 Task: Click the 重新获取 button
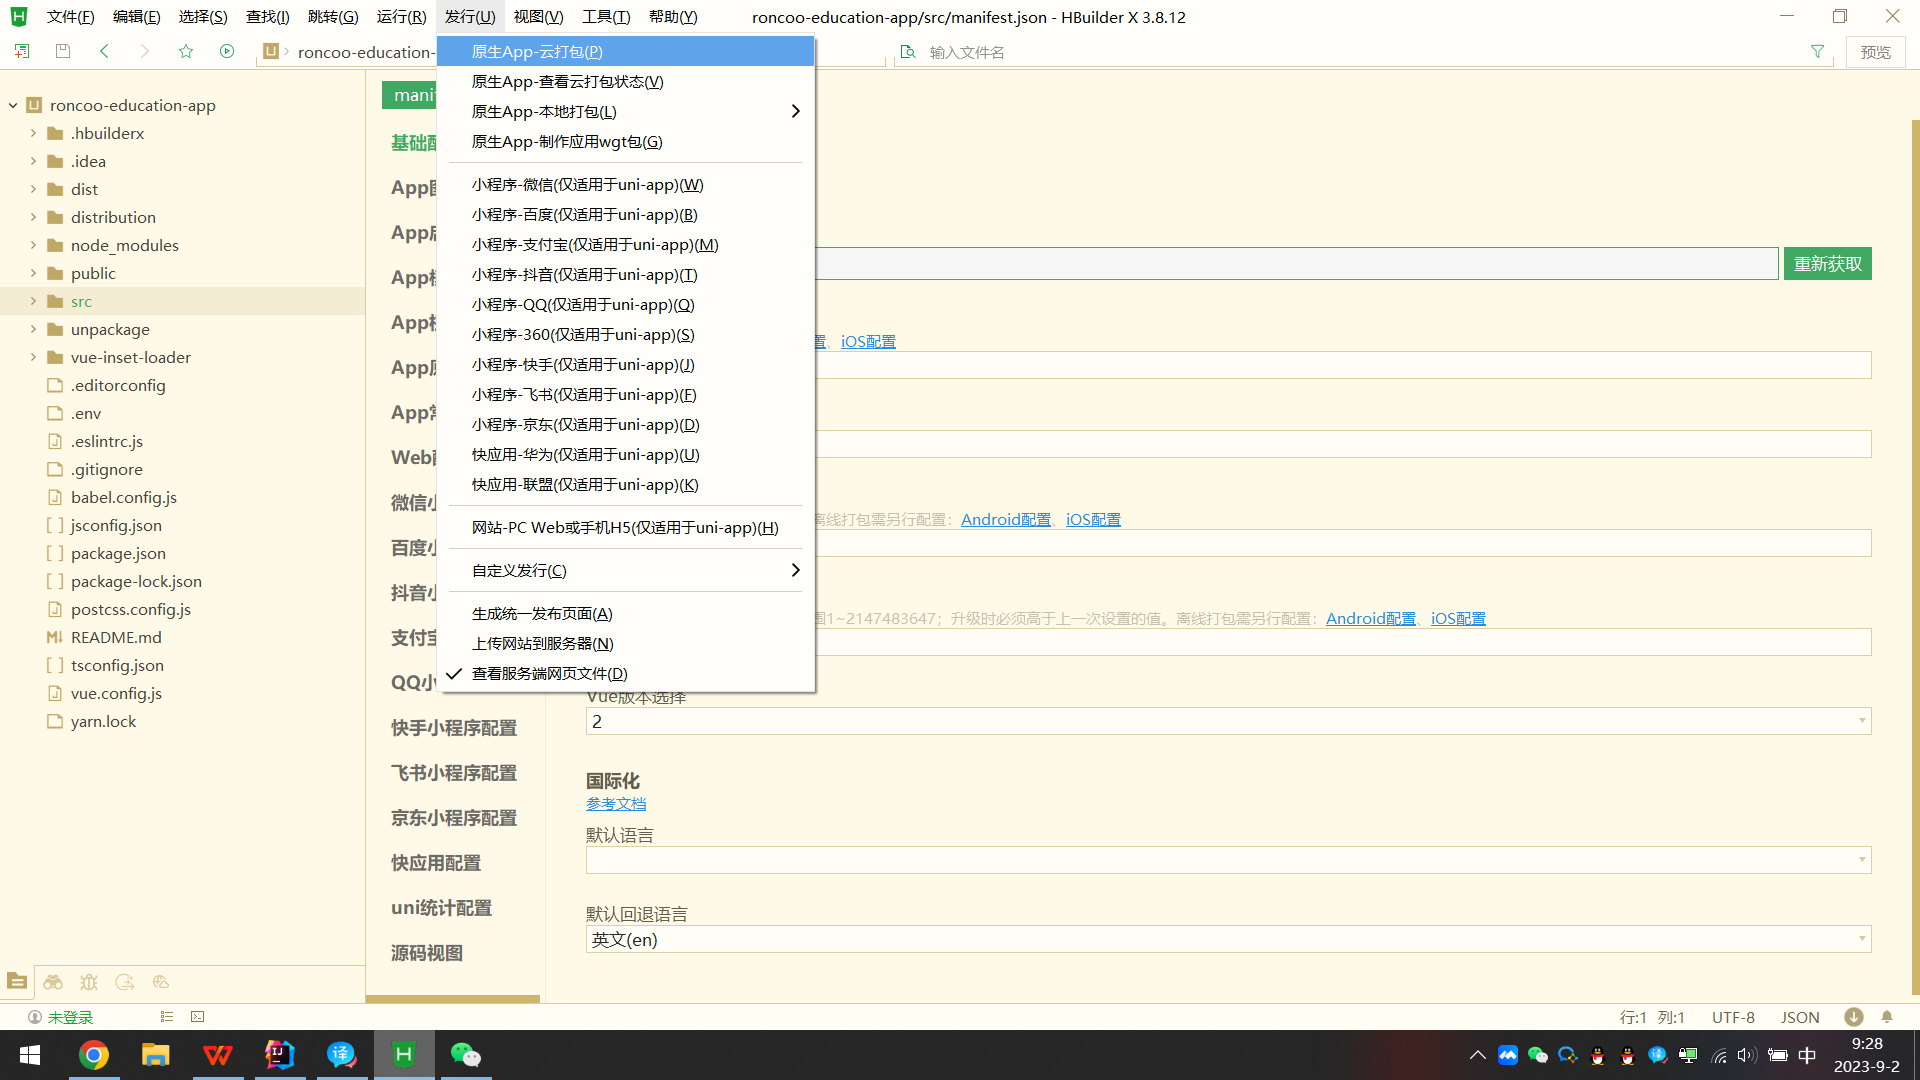(x=1827, y=264)
